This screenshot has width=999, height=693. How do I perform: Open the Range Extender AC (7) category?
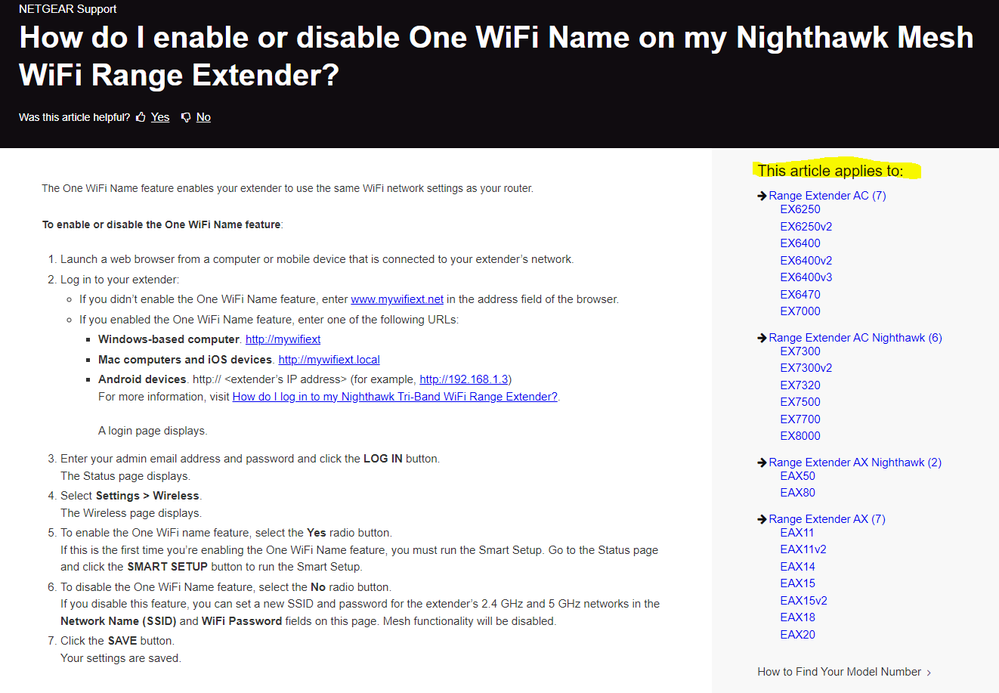827,196
